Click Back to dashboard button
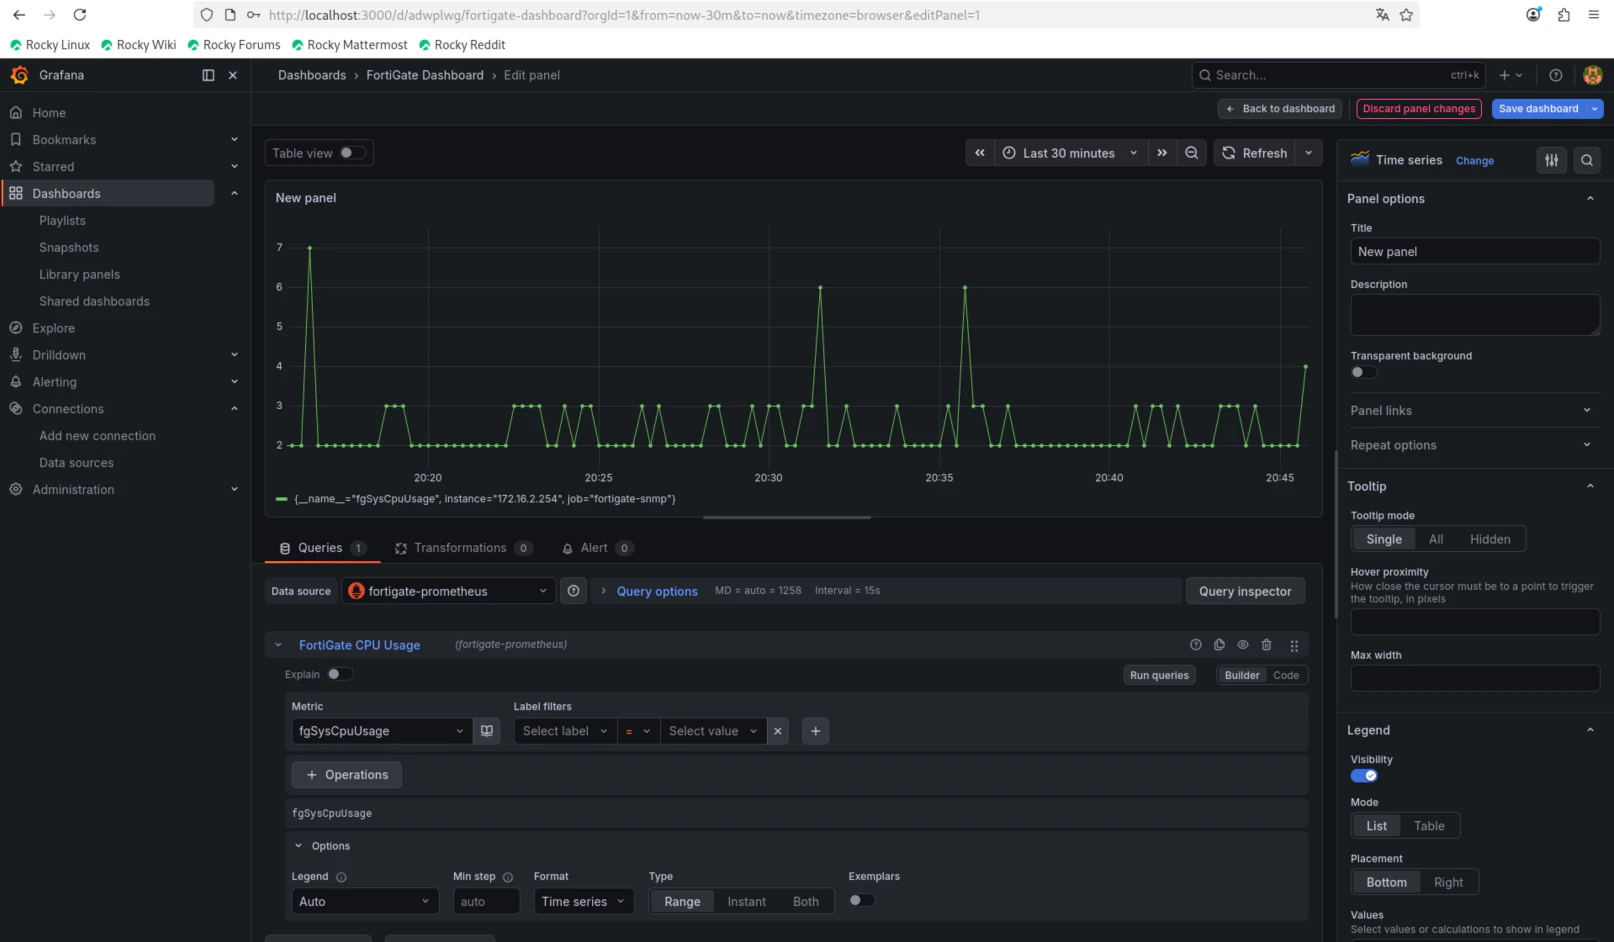Image resolution: width=1614 pixels, height=942 pixels. [x=1281, y=109]
